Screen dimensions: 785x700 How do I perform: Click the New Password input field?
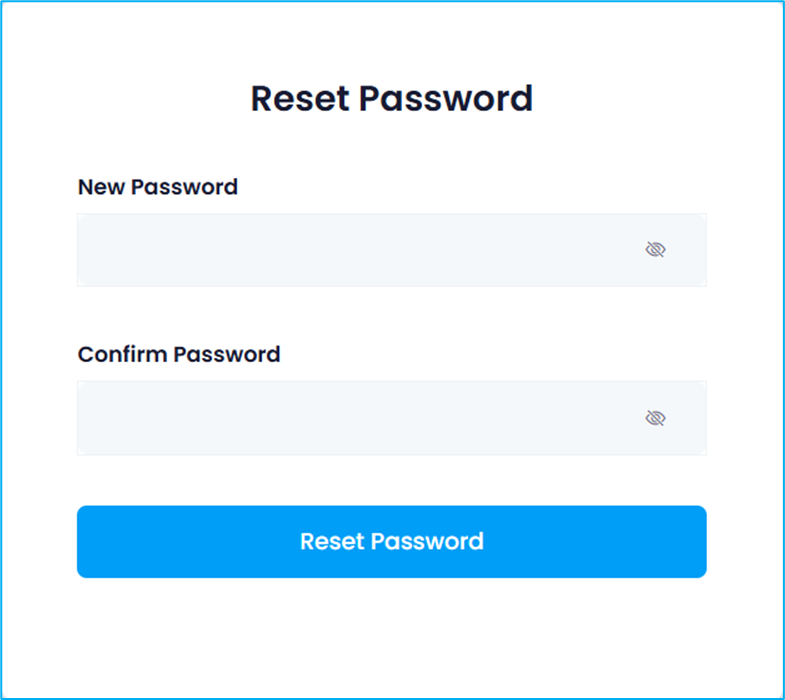pyautogui.click(x=350, y=250)
